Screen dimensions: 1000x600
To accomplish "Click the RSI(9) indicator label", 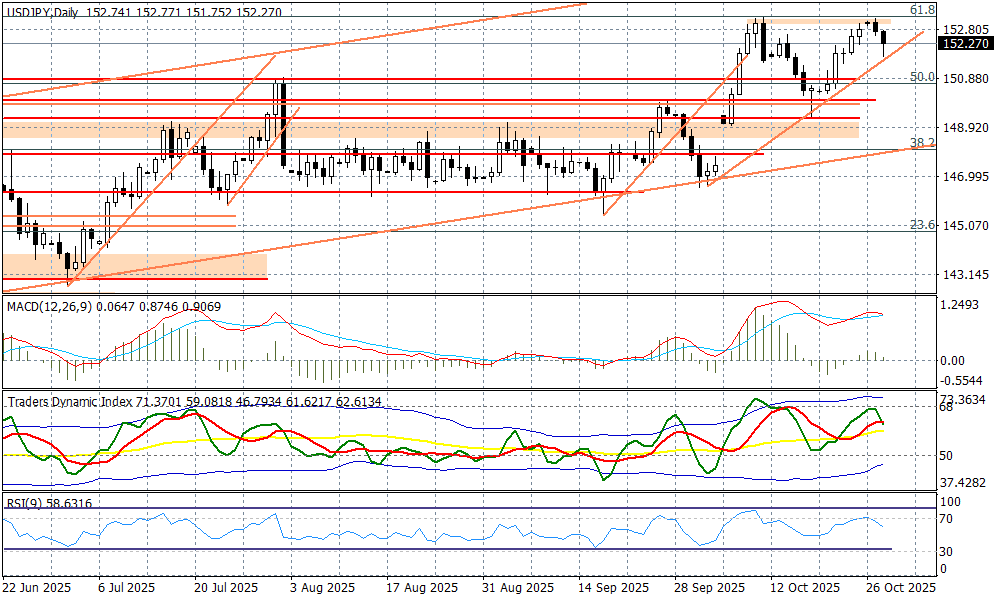I will pos(24,504).
